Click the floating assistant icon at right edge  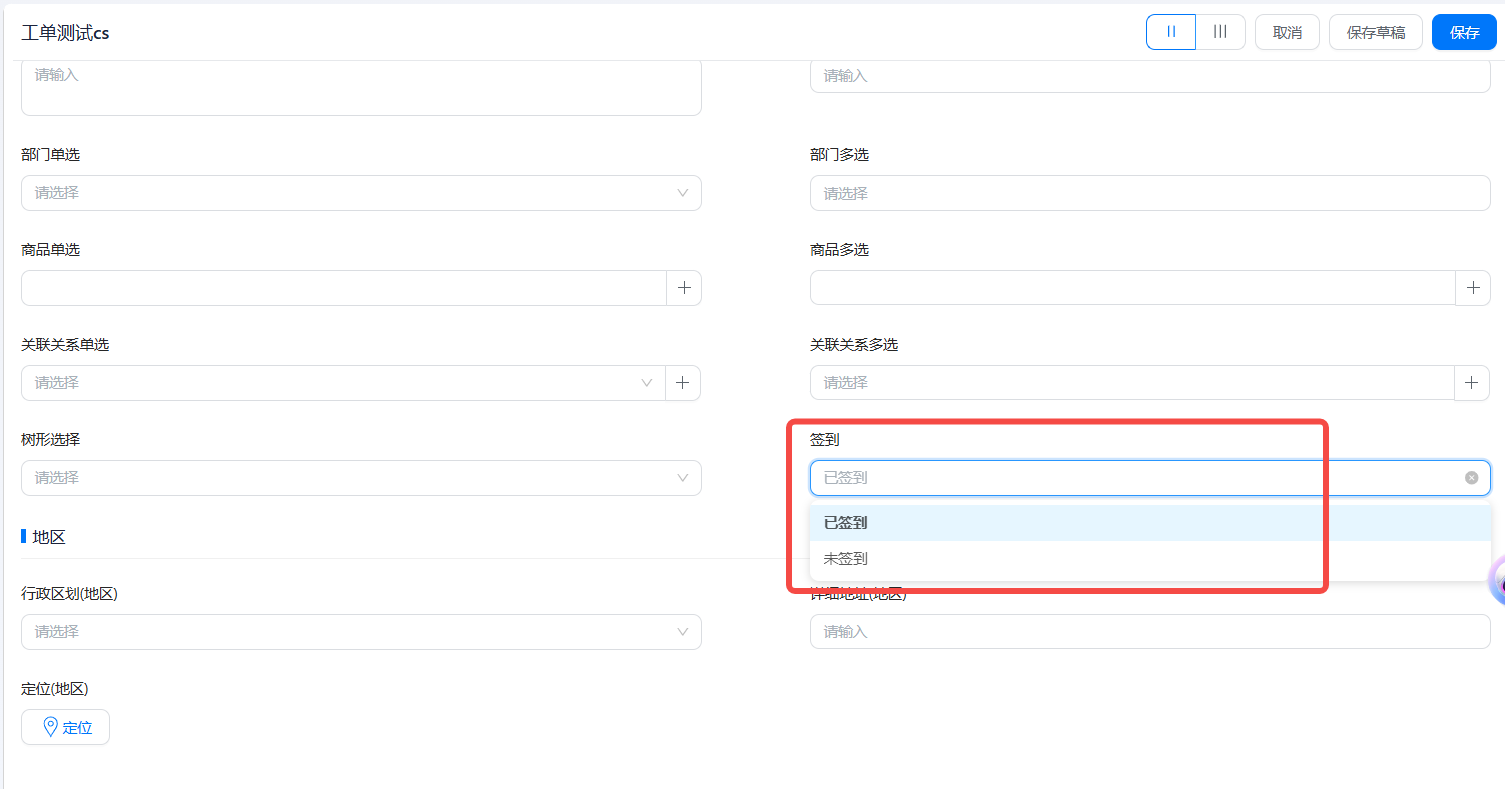coord(1497,580)
